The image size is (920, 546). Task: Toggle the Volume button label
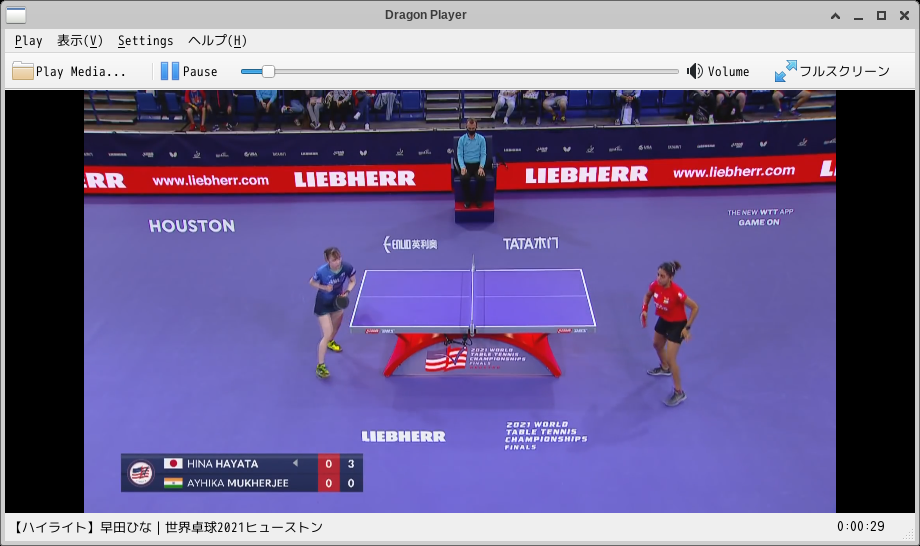coord(728,72)
